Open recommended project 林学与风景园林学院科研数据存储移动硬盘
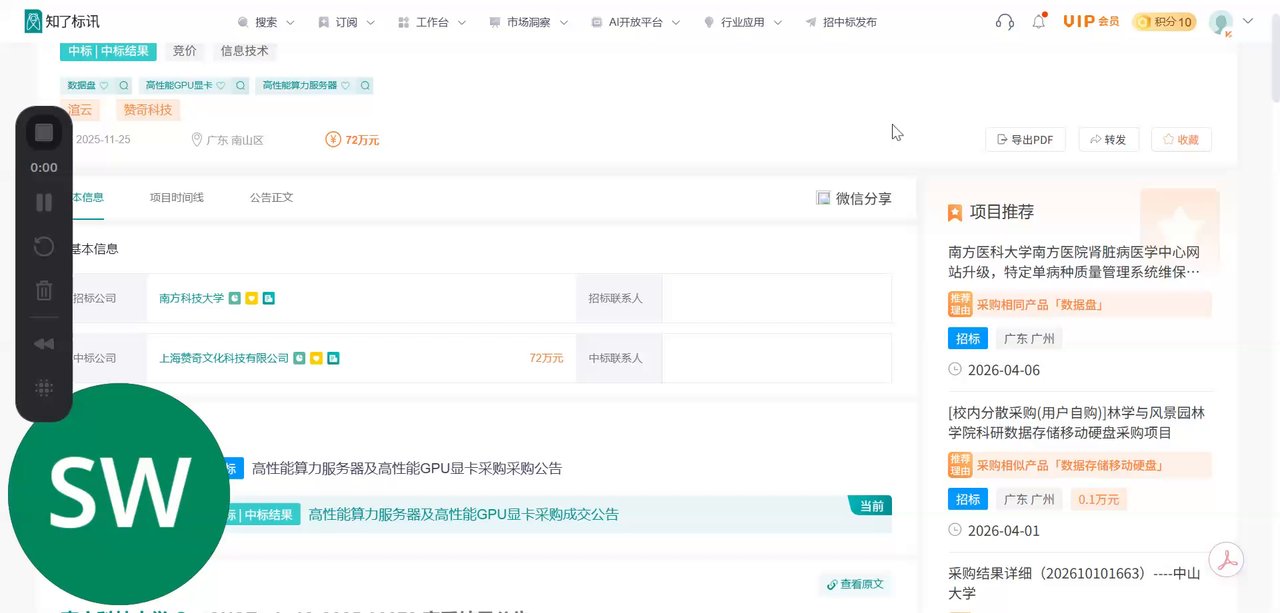This screenshot has height=613, width=1280. tap(1076, 422)
